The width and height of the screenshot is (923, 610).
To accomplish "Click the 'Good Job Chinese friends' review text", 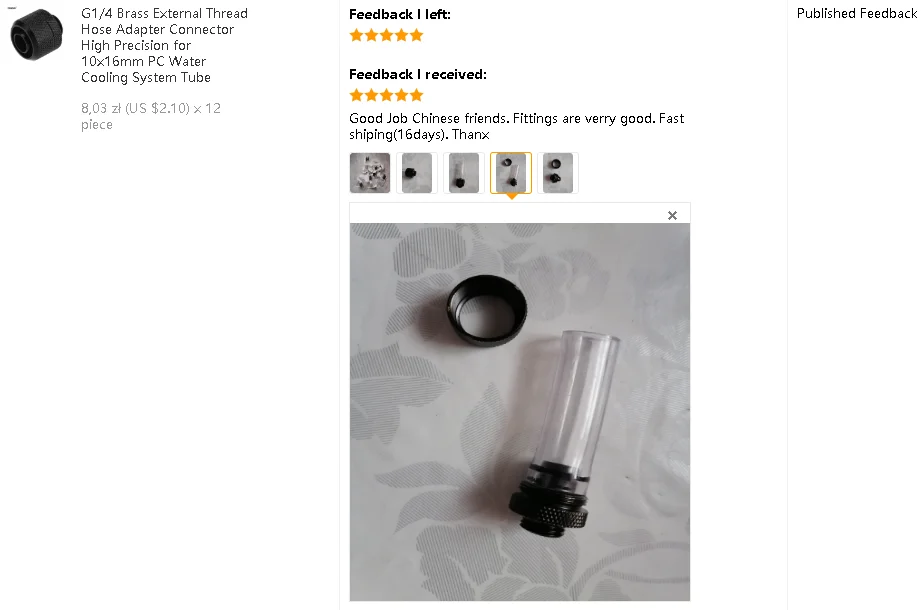I will click(x=516, y=126).
